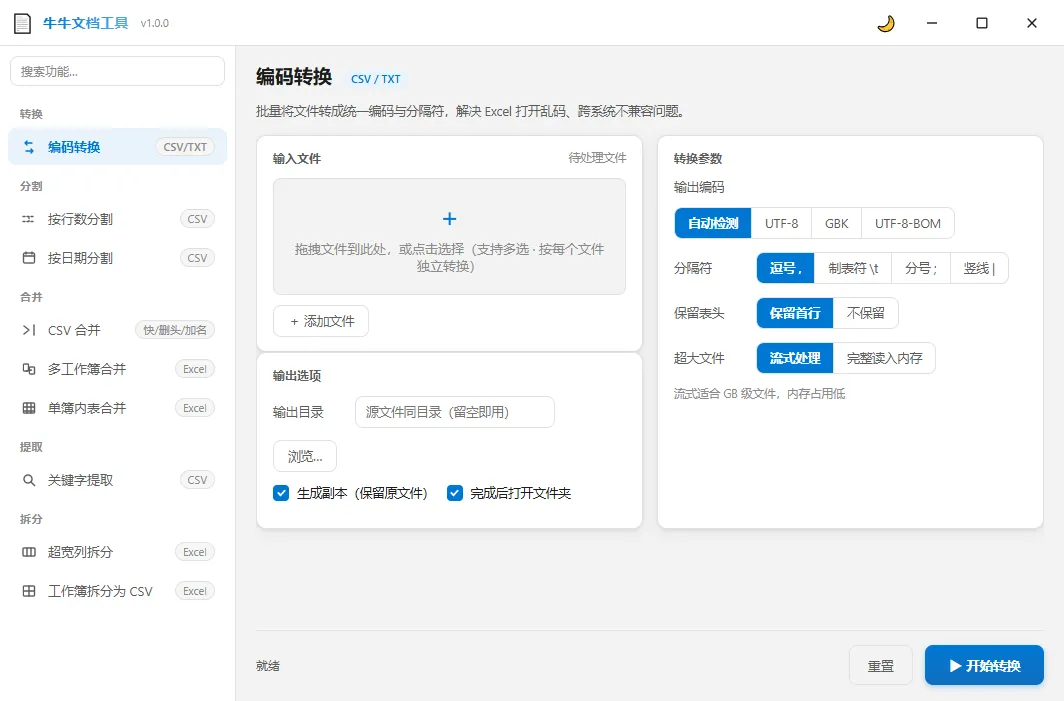This screenshot has height=701, width=1064.
Task: Toggle dark mode with the moon icon
Action: (886, 24)
